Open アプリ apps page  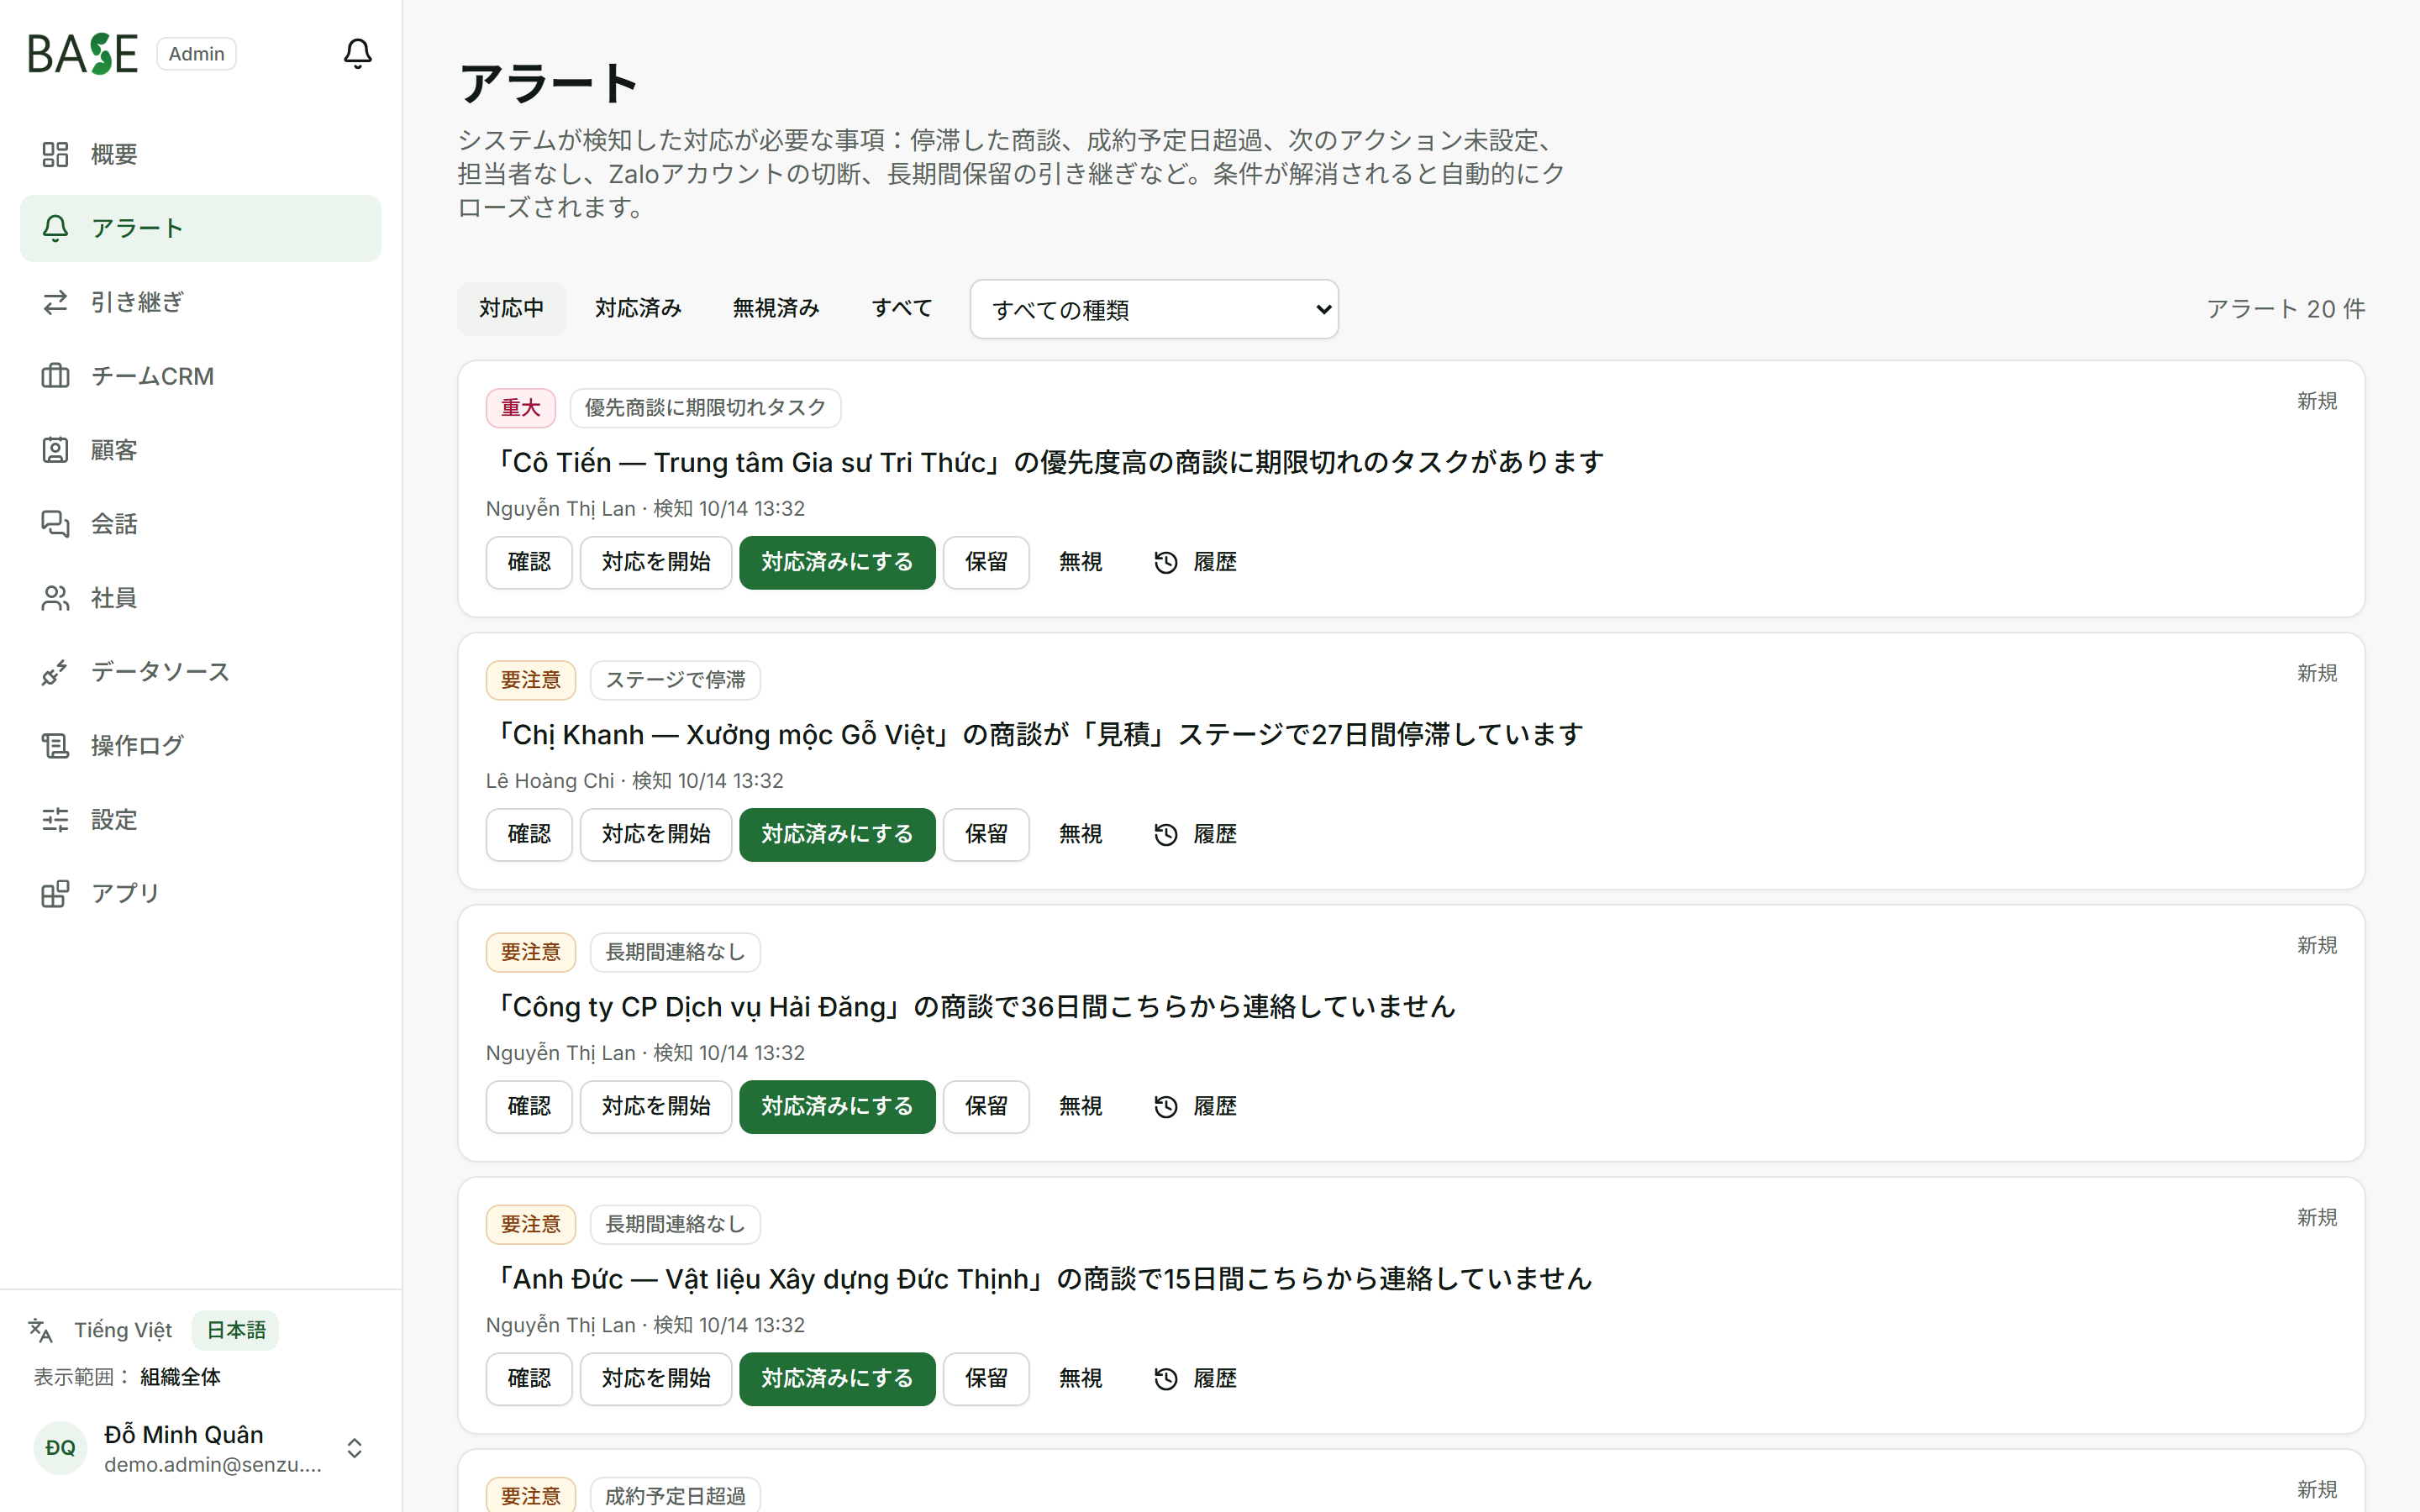click(x=200, y=893)
